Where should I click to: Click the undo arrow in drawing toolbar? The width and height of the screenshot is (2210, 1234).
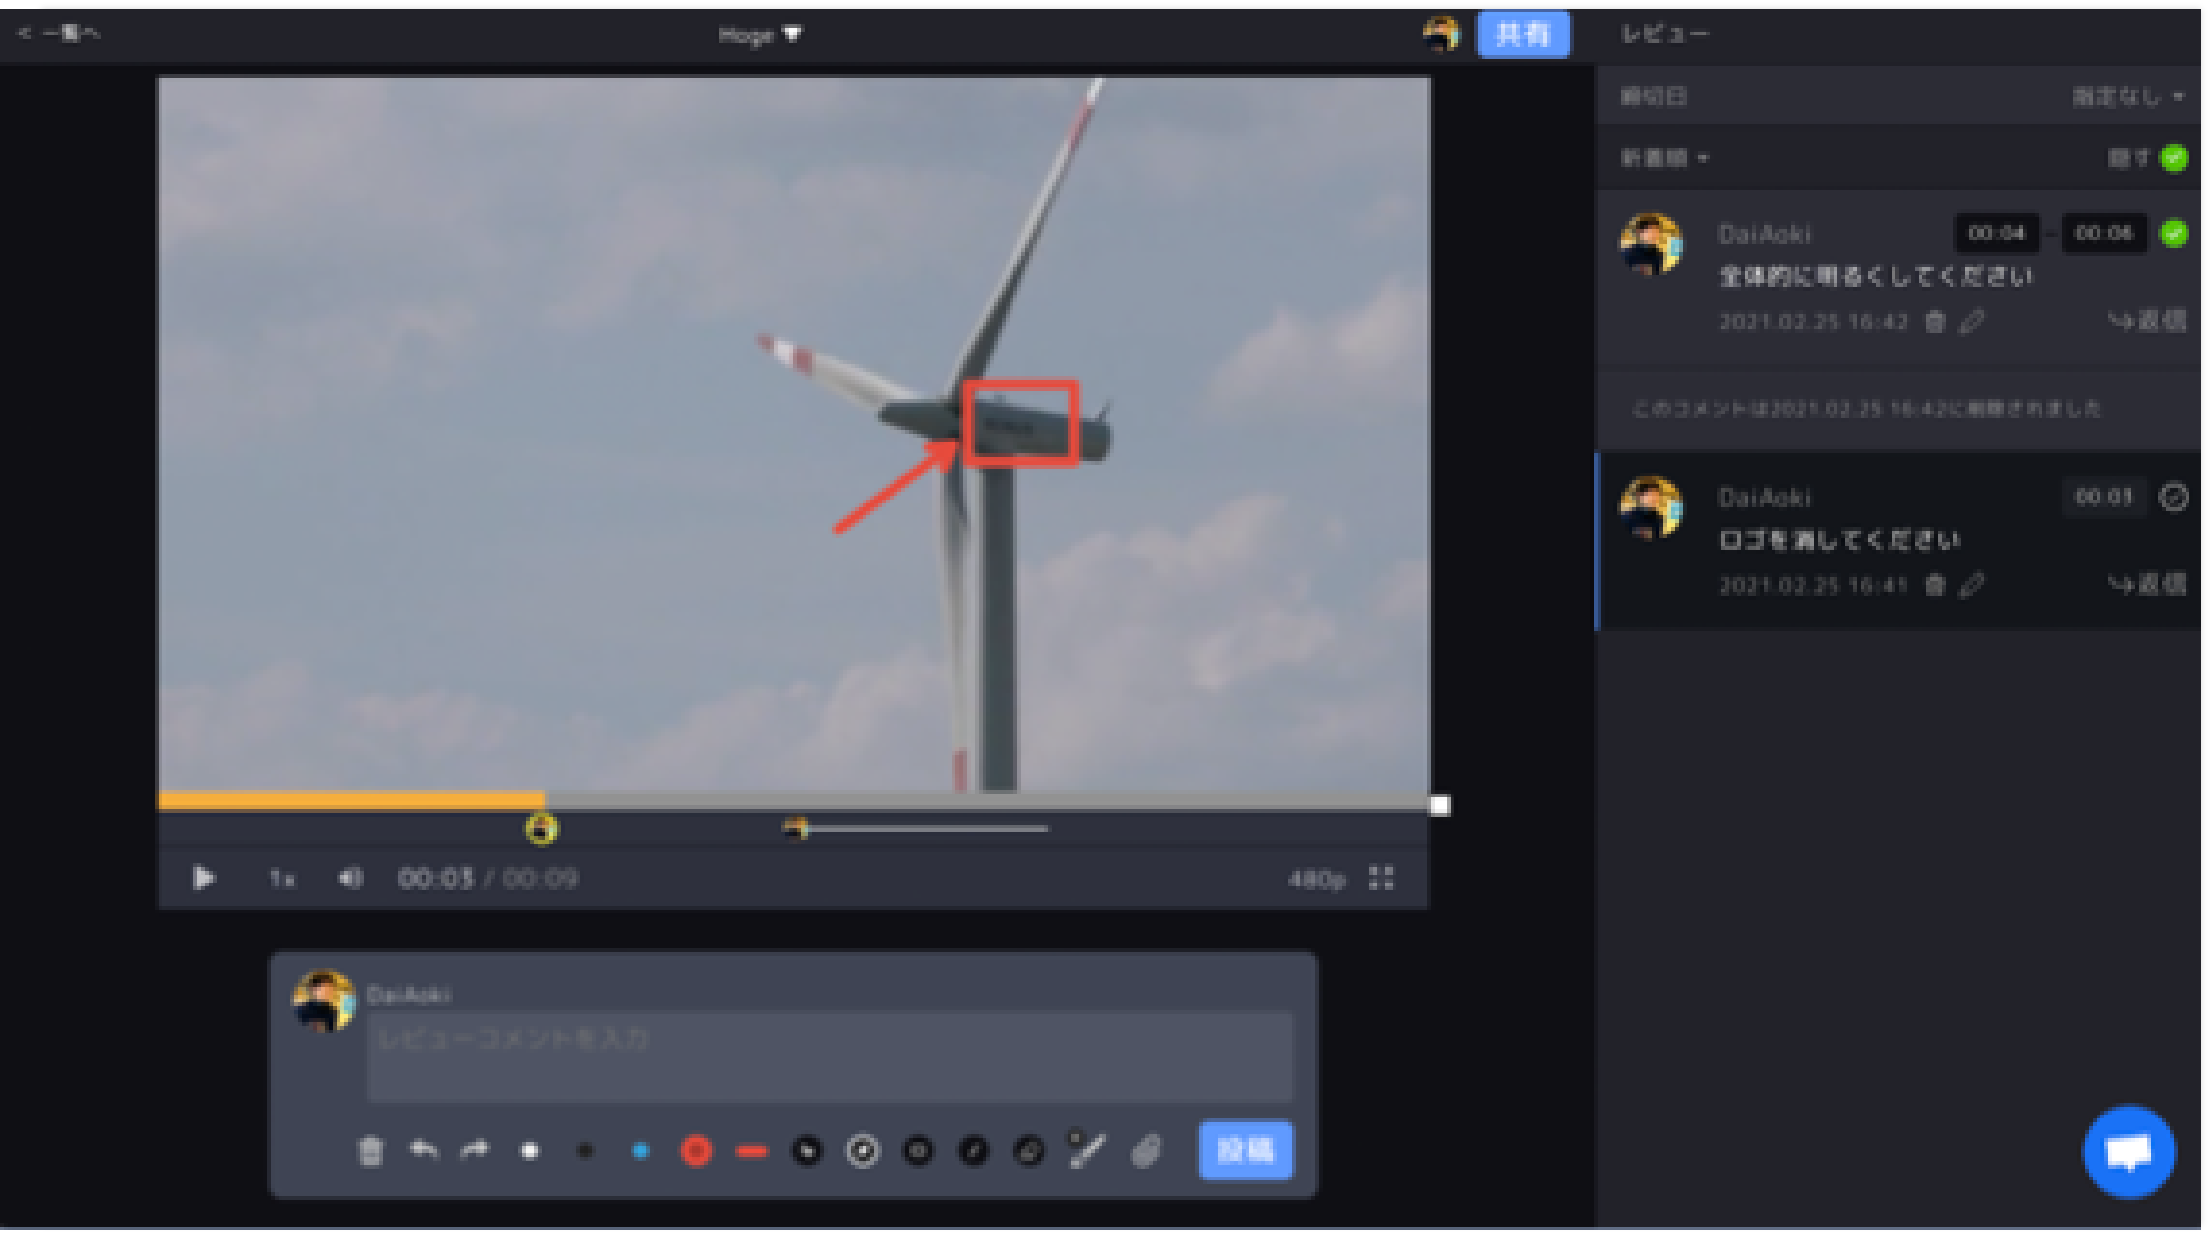tap(424, 1151)
